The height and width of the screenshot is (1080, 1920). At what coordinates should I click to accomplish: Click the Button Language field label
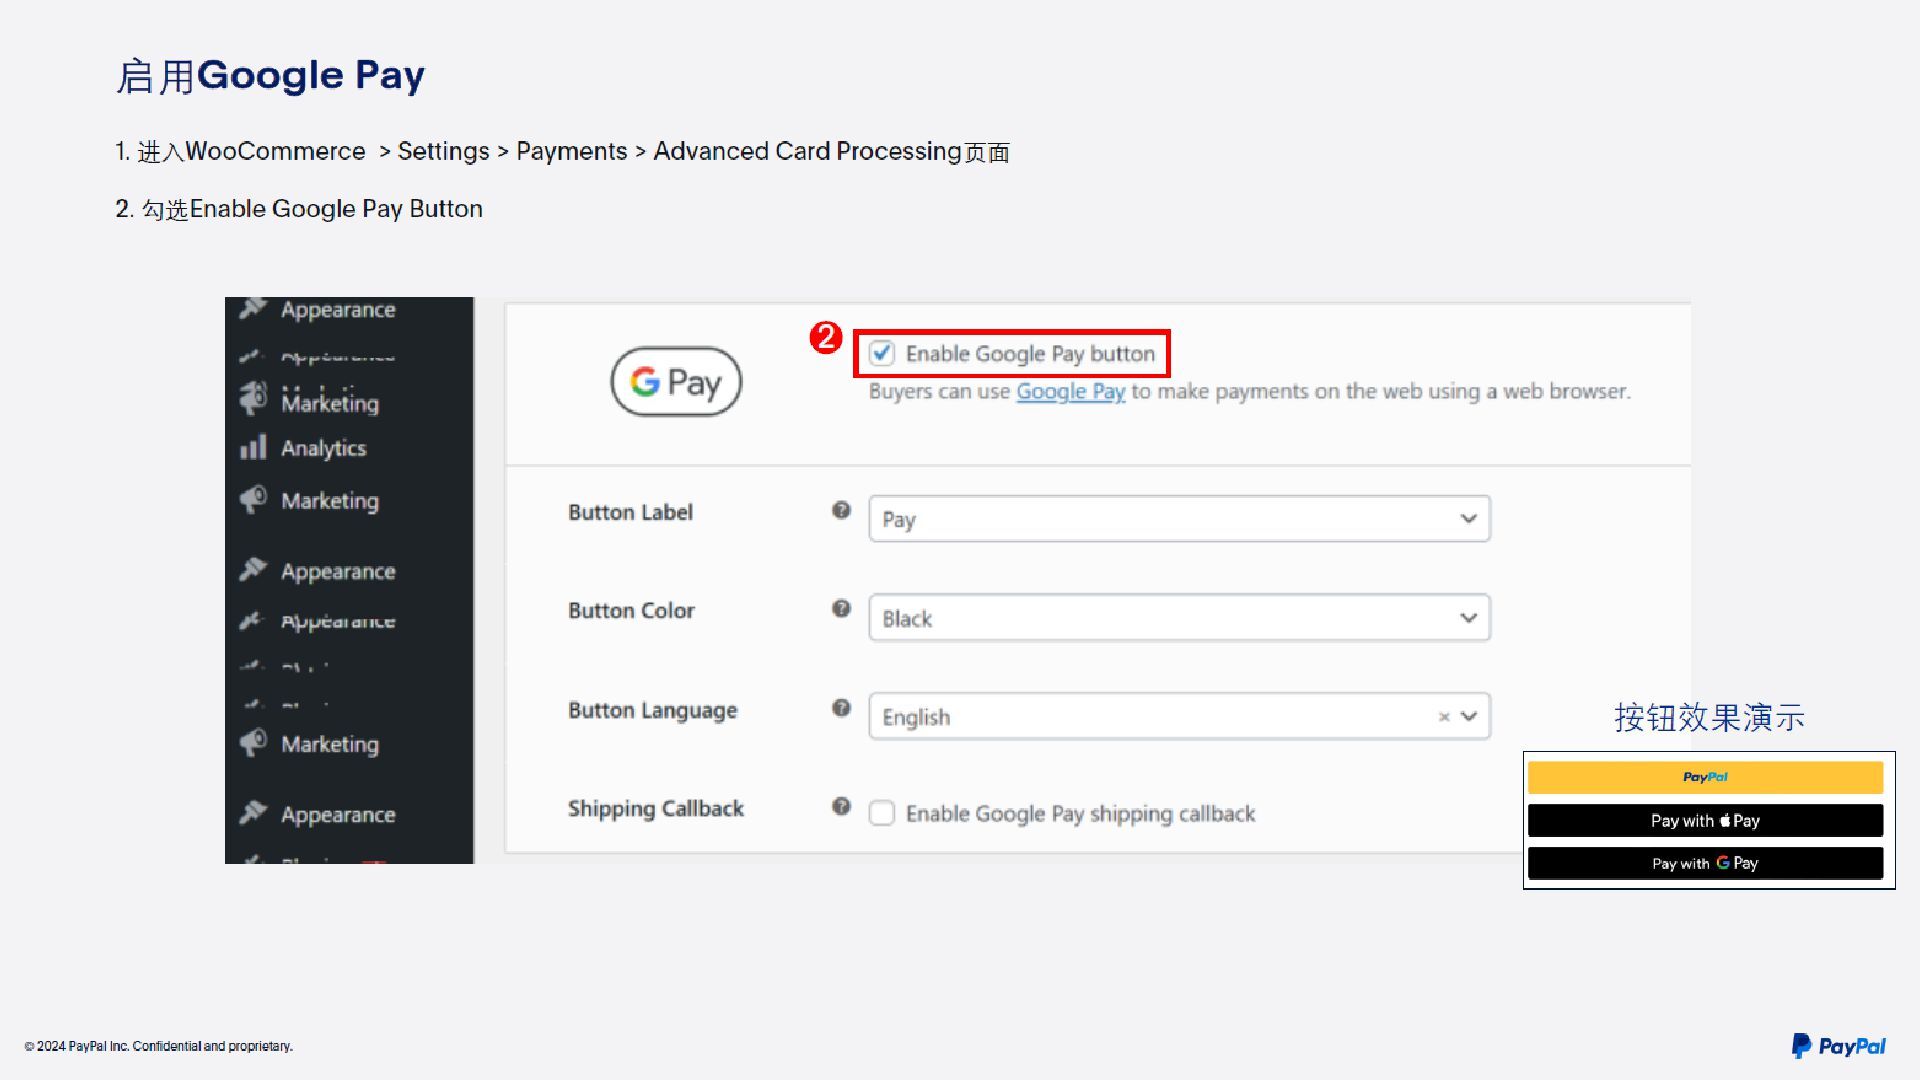(652, 710)
